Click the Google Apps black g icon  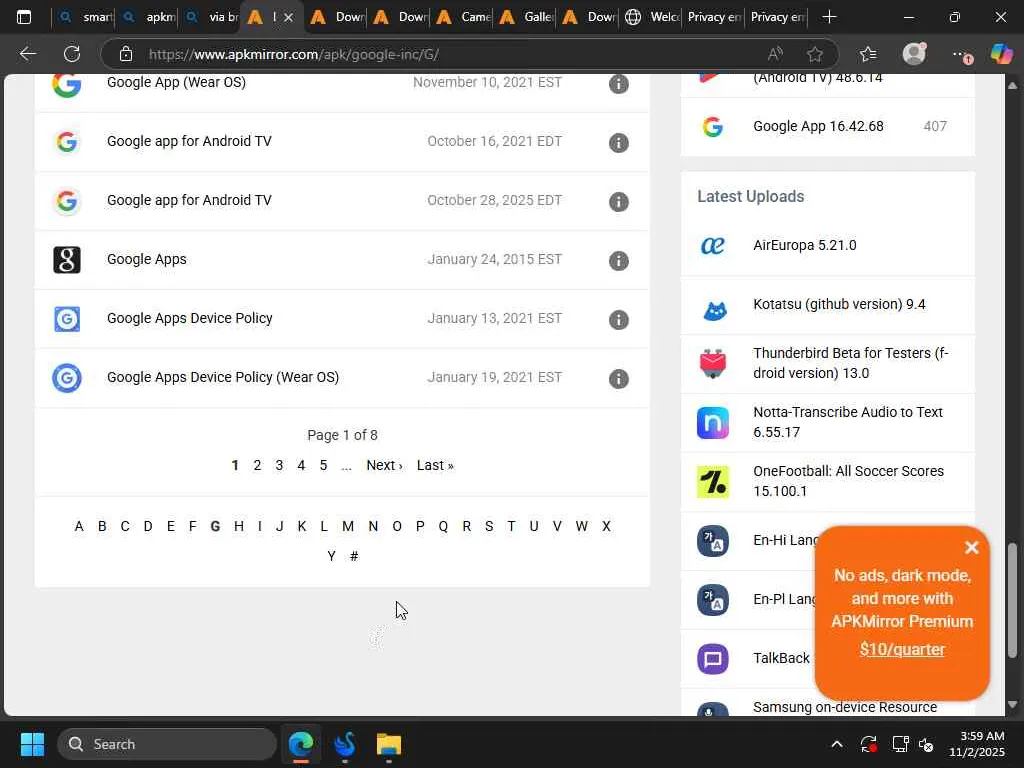(67, 260)
